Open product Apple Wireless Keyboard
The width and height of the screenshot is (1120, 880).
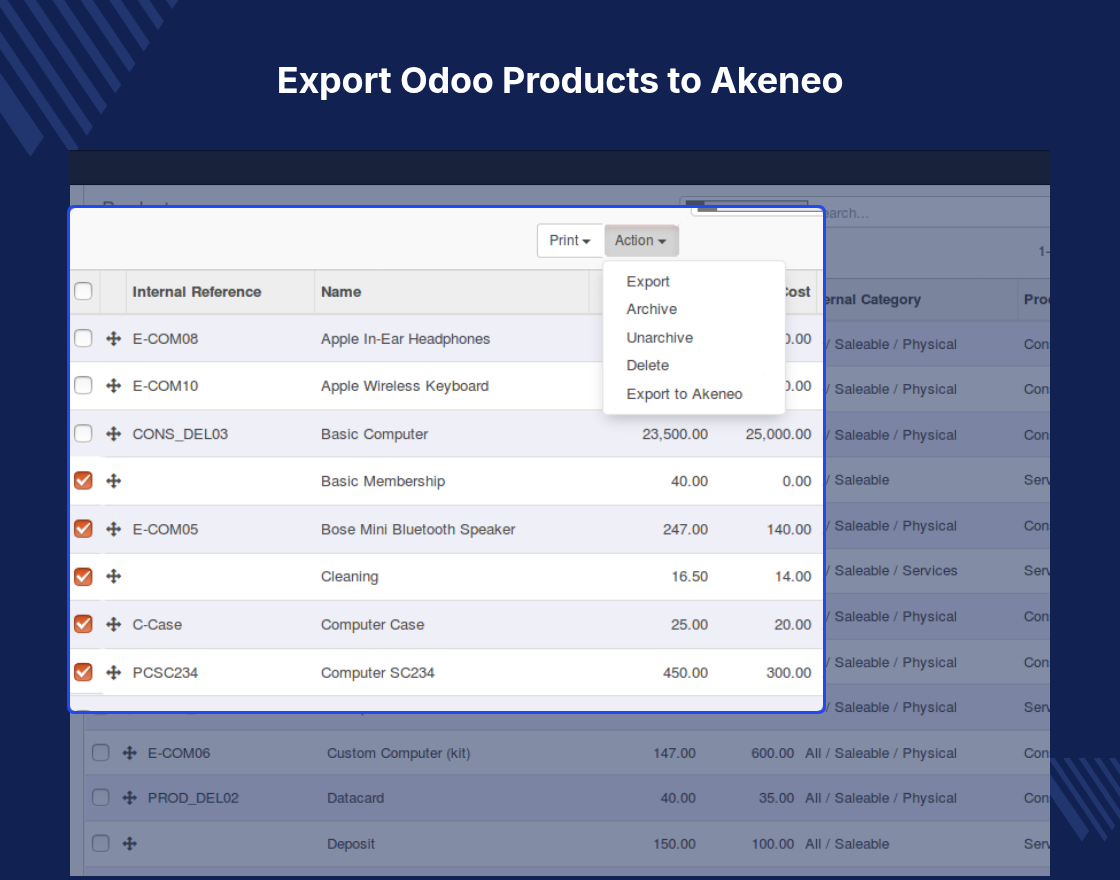(x=404, y=386)
